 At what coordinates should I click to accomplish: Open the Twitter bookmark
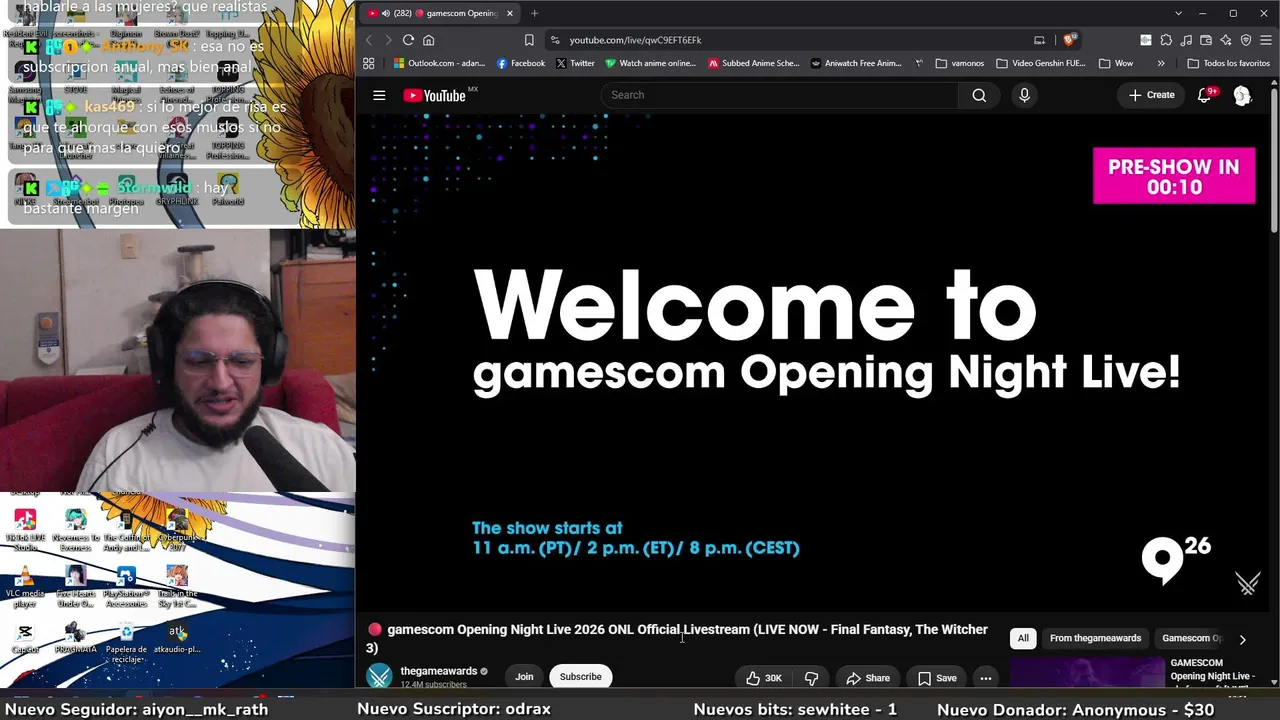pyautogui.click(x=575, y=63)
